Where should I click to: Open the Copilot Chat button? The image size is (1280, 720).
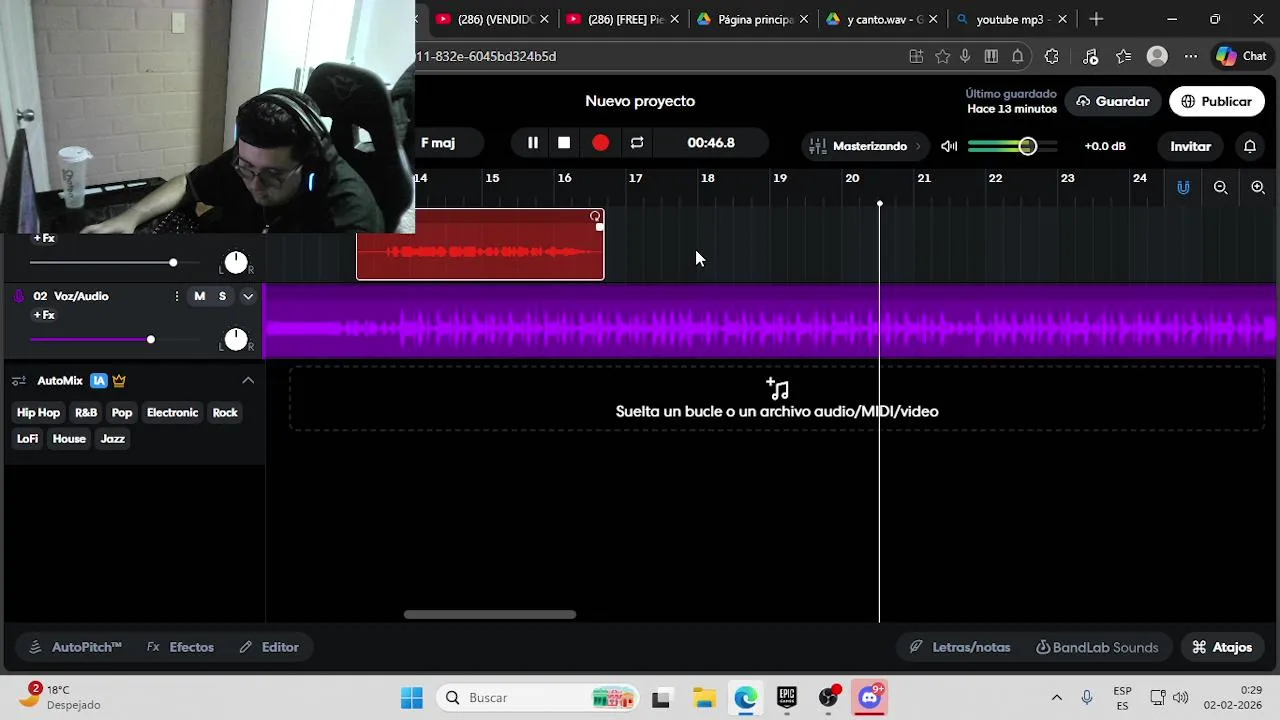[x=1241, y=57]
